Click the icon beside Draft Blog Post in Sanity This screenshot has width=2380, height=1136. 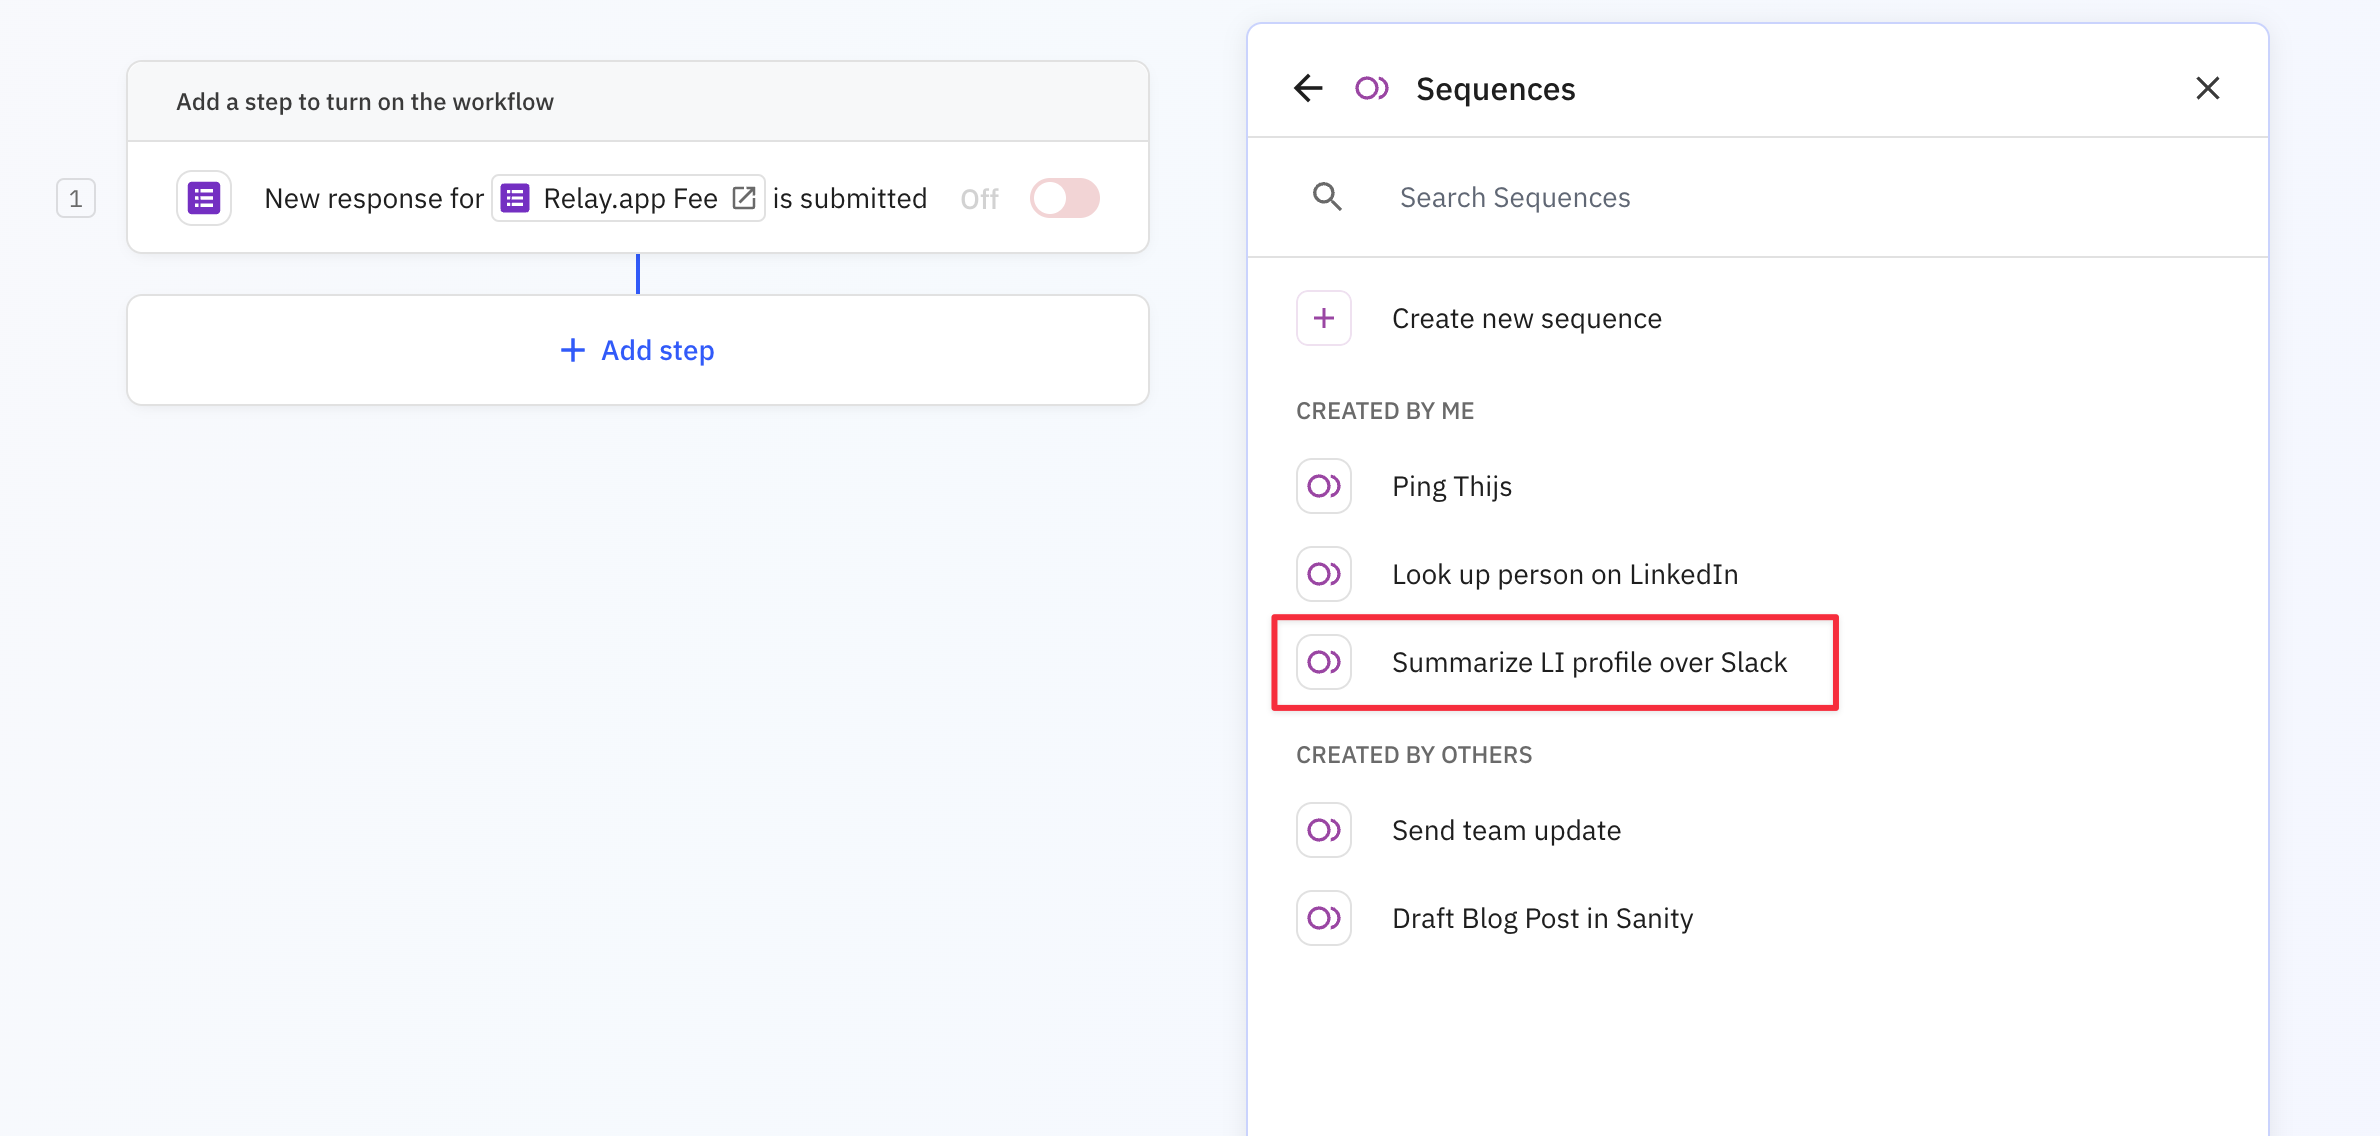click(x=1323, y=917)
